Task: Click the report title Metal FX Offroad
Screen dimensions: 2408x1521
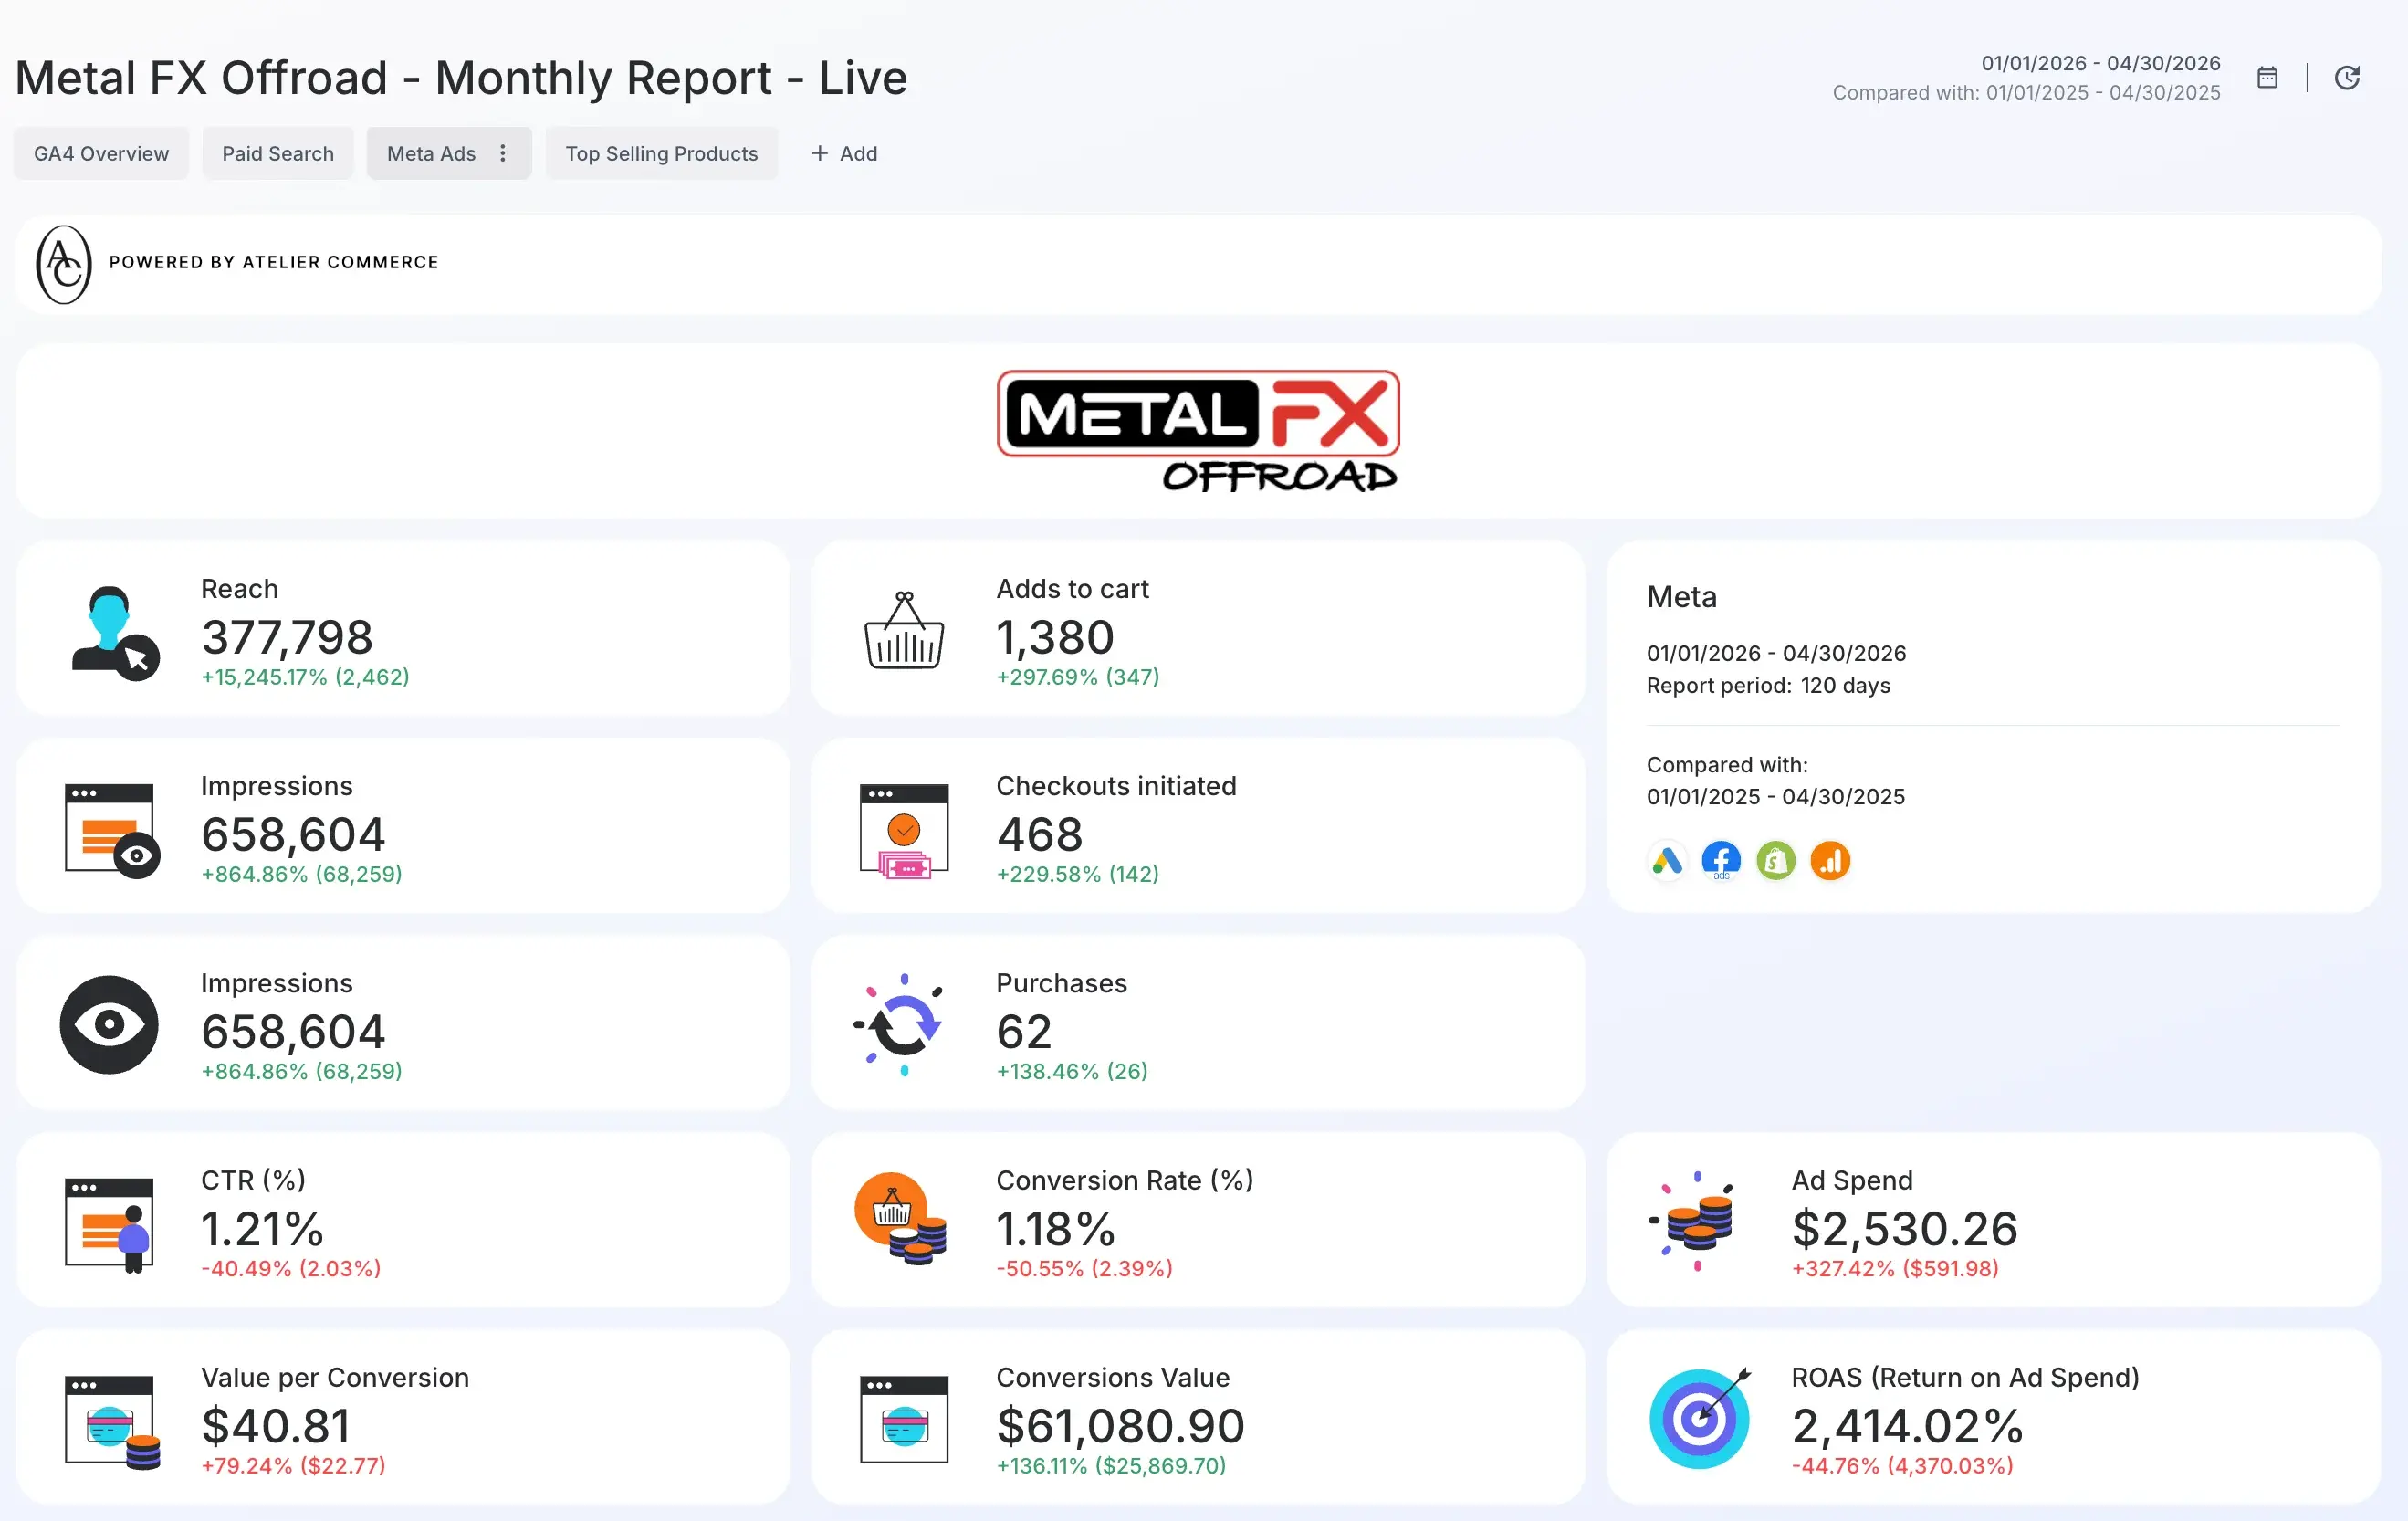Action: [x=461, y=77]
